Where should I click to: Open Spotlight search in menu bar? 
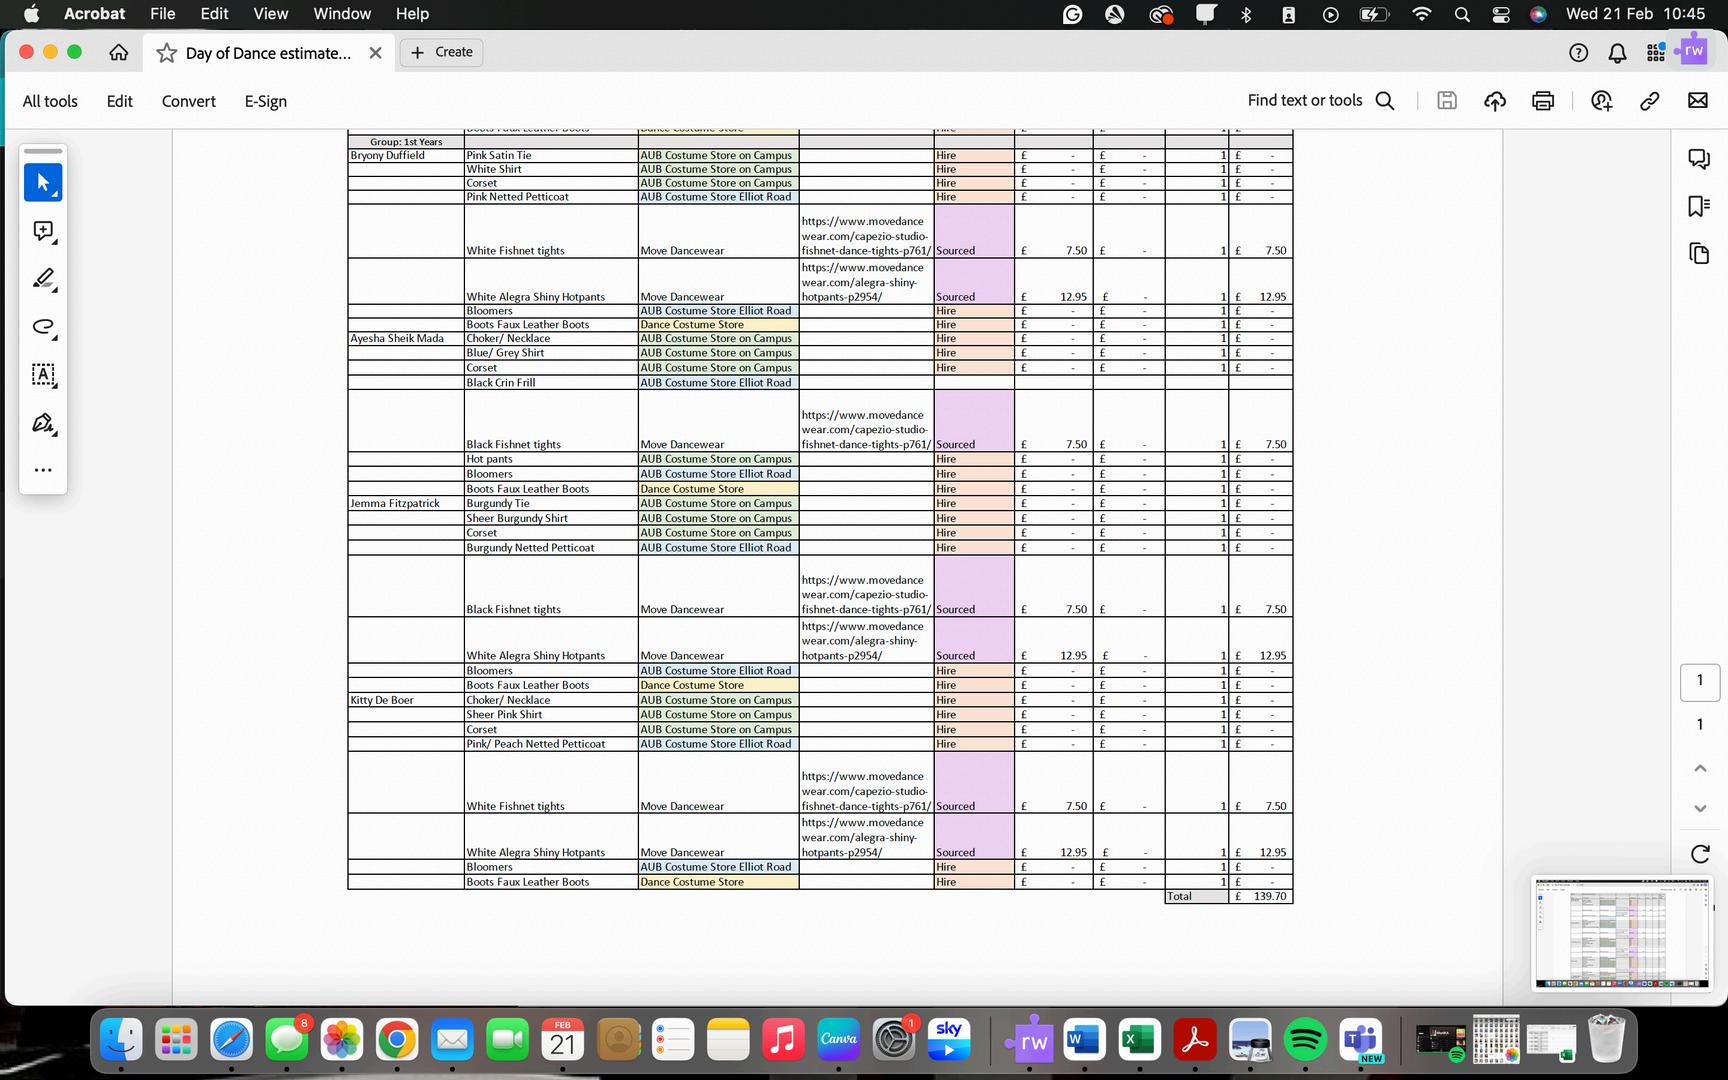[1462, 14]
